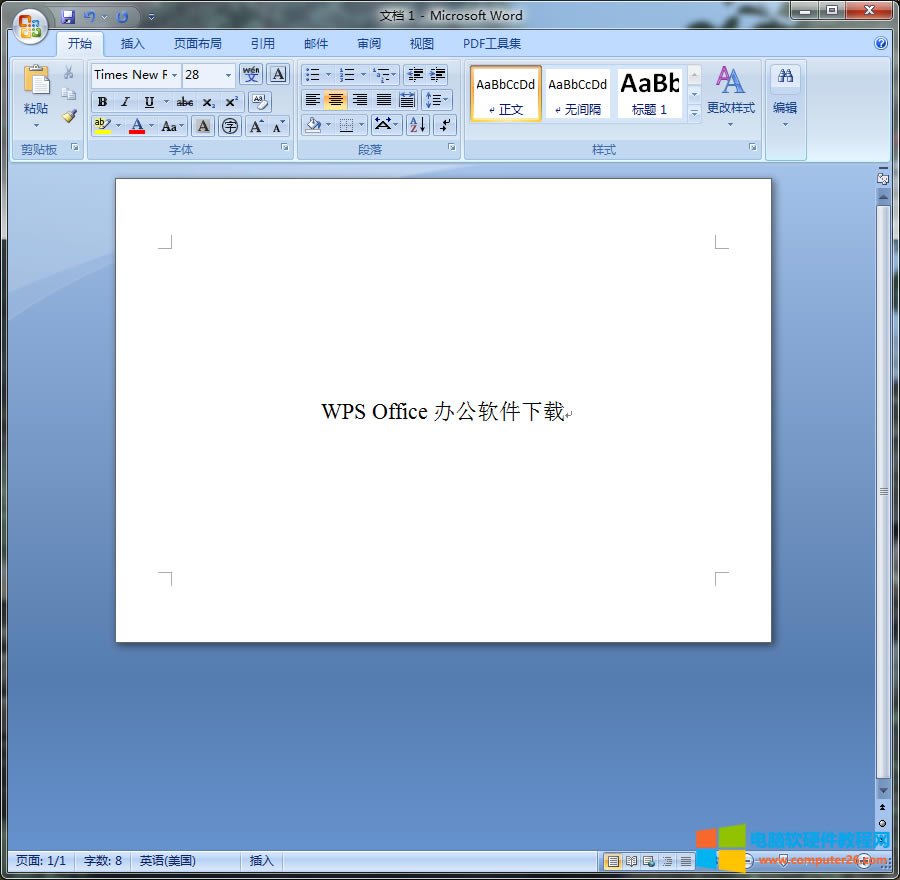Justify the paragraph text
This screenshot has height=880, width=900.
click(x=383, y=100)
